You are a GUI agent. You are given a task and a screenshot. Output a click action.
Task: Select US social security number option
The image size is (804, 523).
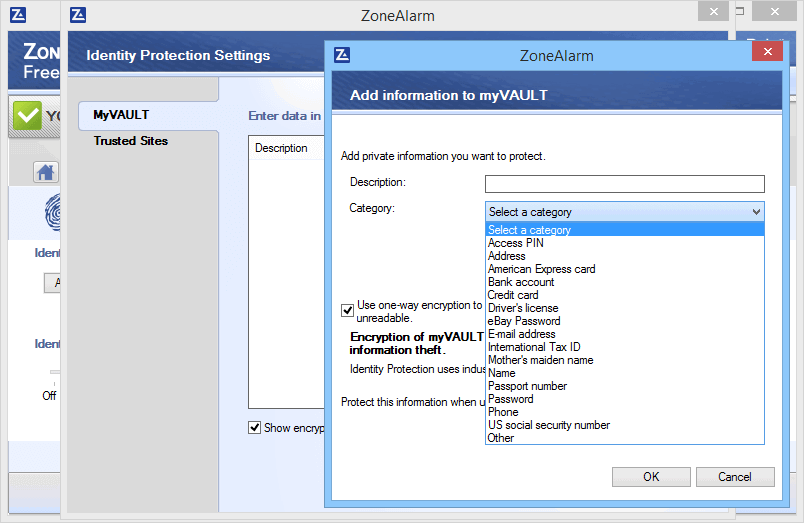625,425
